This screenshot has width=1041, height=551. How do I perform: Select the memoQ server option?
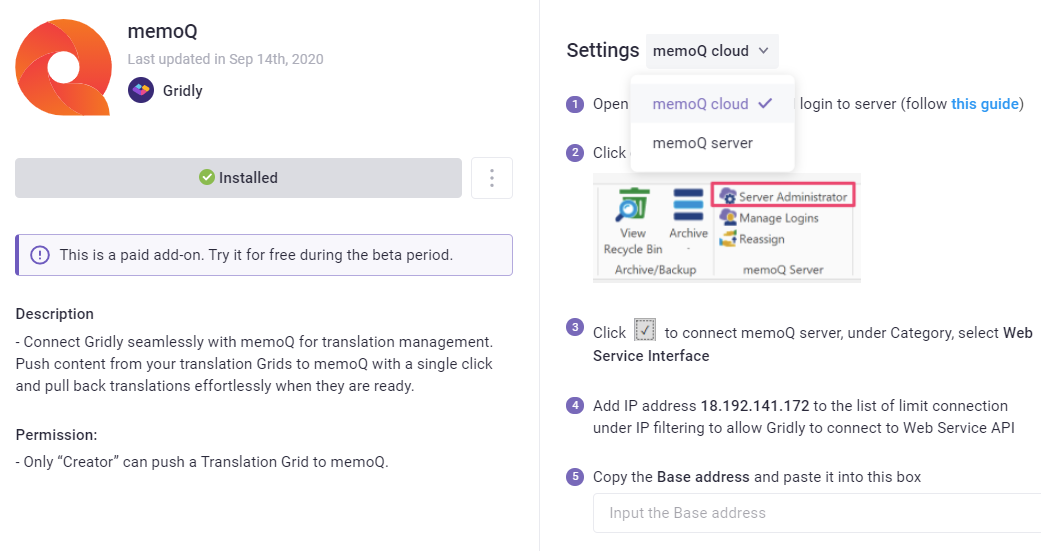[x=712, y=143]
